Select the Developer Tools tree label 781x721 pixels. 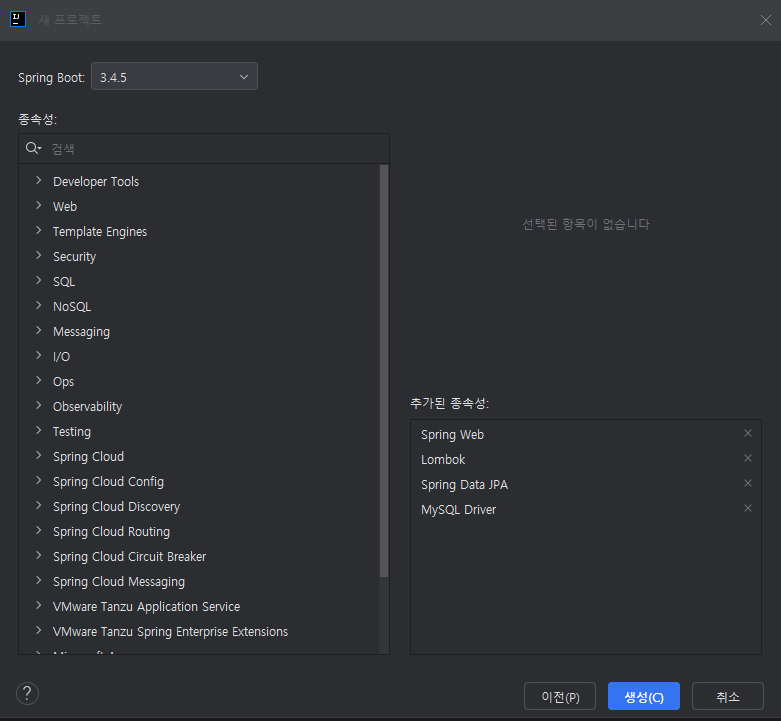coord(96,182)
